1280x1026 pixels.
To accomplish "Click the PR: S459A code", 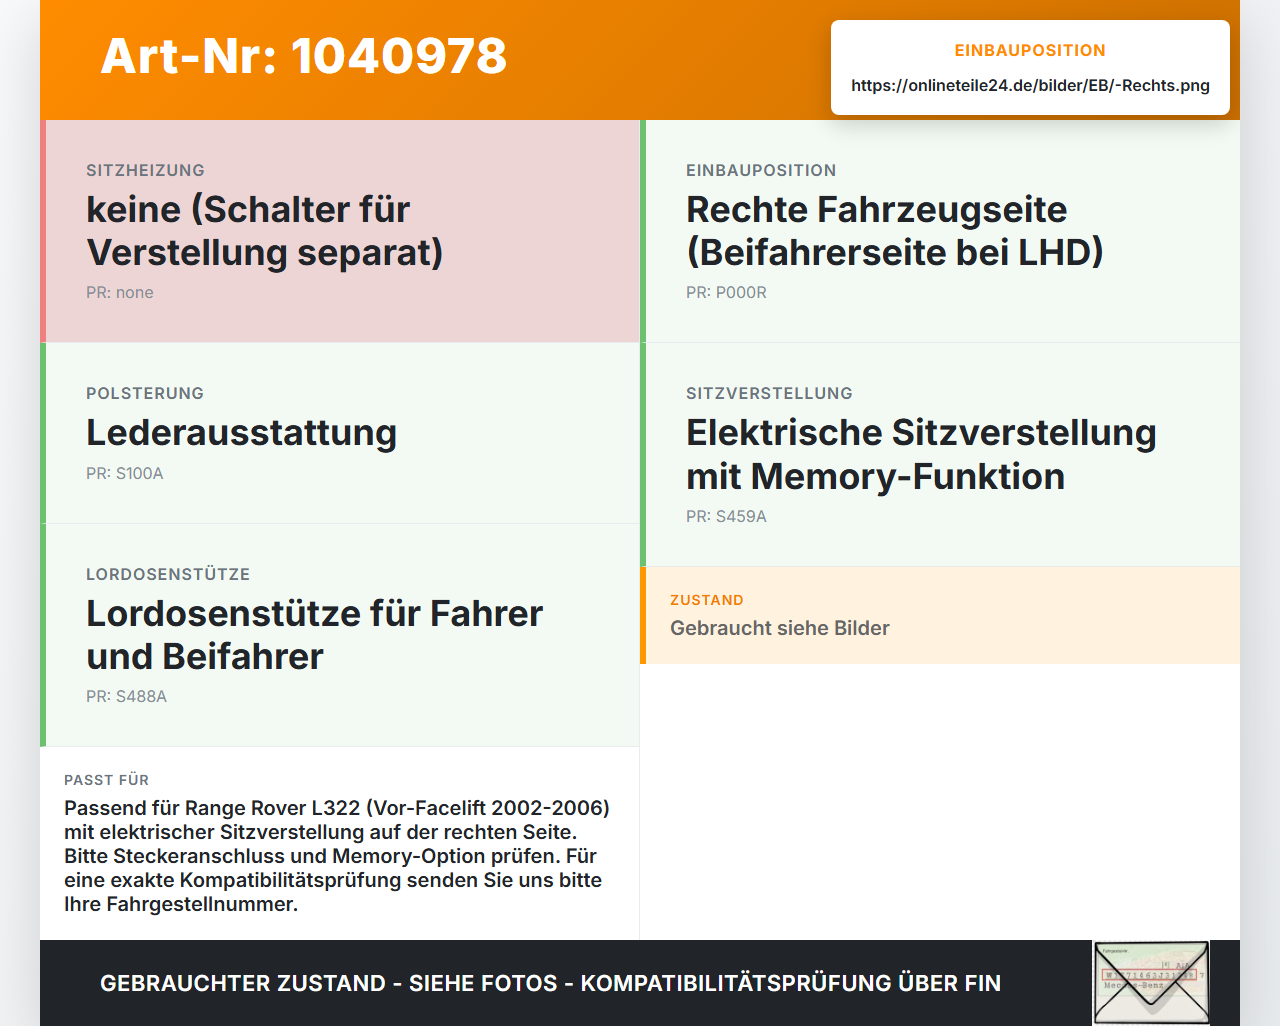I will coord(726,516).
